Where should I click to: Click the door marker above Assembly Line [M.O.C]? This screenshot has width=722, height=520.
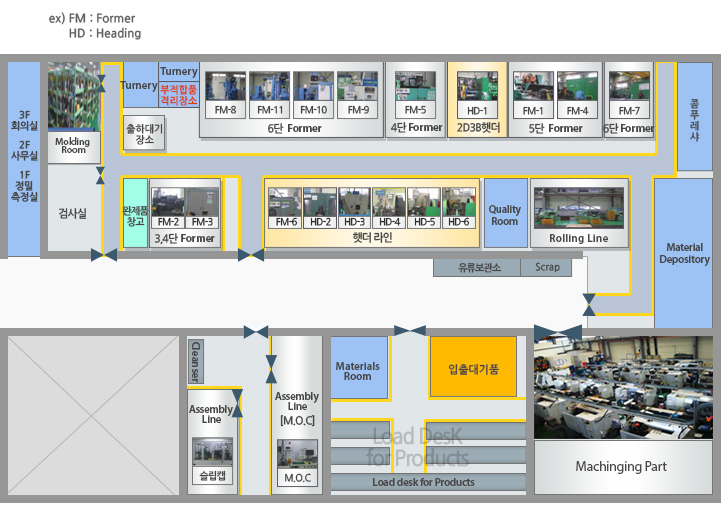(256, 332)
